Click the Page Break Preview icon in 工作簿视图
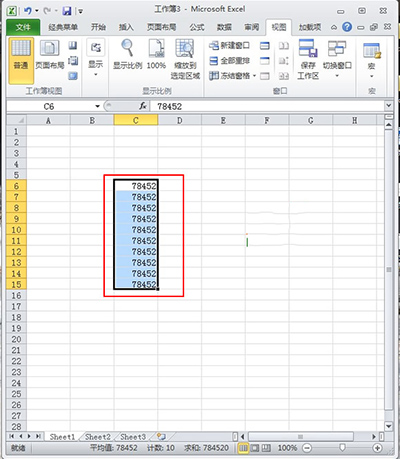This screenshot has width=400, height=459. tap(73, 45)
